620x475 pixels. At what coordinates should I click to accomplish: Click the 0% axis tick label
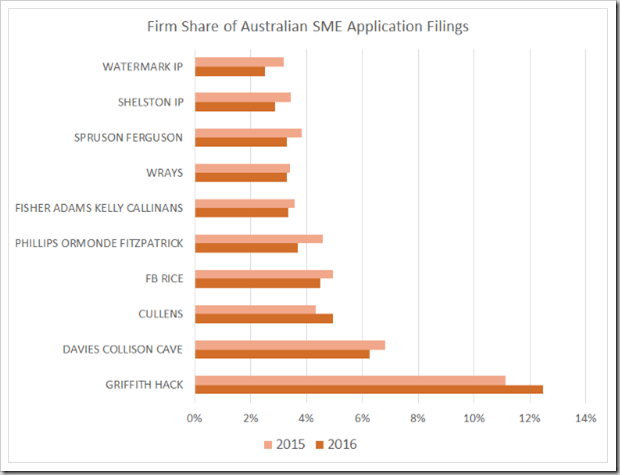point(195,418)
